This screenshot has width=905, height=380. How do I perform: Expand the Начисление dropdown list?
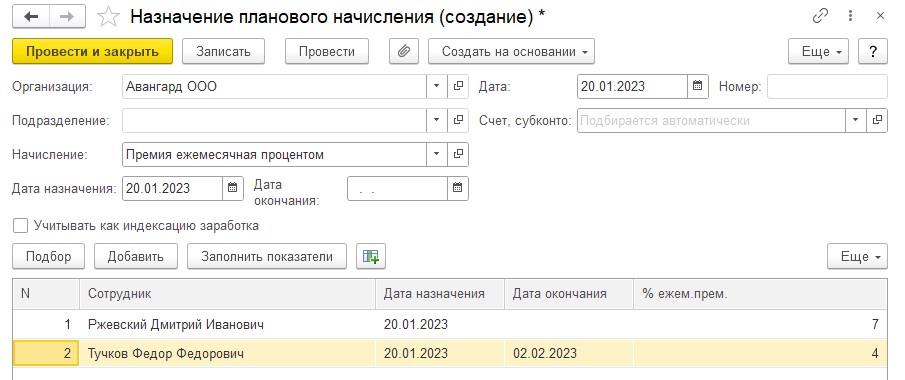(x=437, y=154)
